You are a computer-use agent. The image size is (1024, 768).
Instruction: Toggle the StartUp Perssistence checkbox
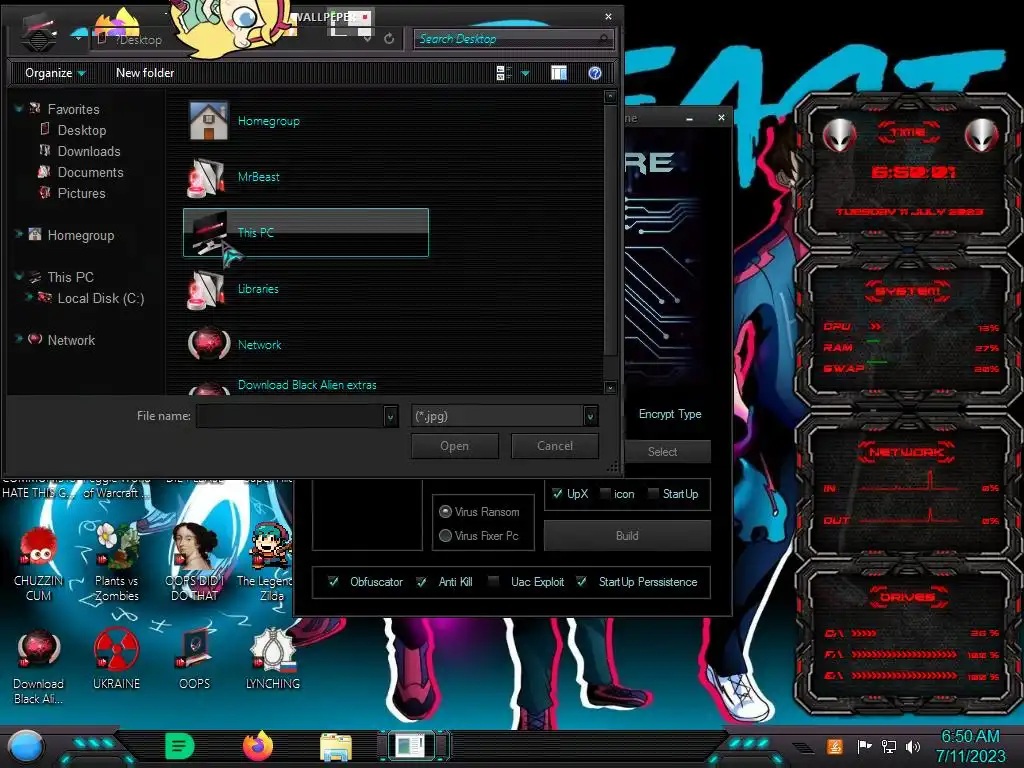coord(582,582)
